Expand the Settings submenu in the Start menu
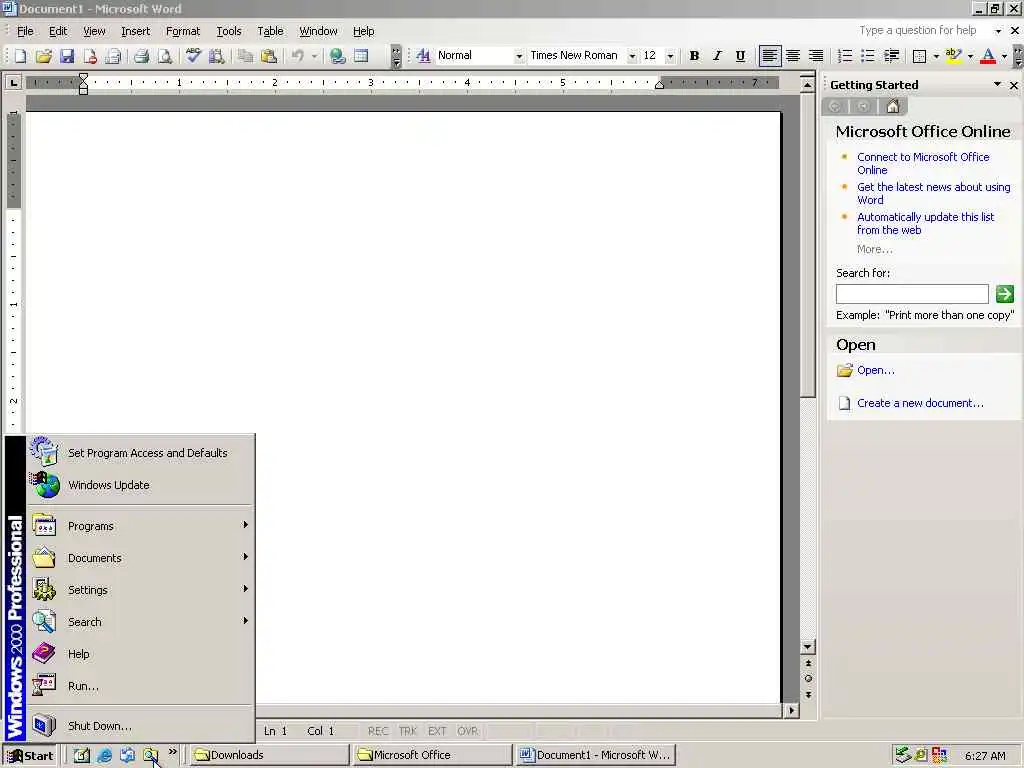Image resolution: width=1024 pixels, height=768 pixels. [140, 590]
